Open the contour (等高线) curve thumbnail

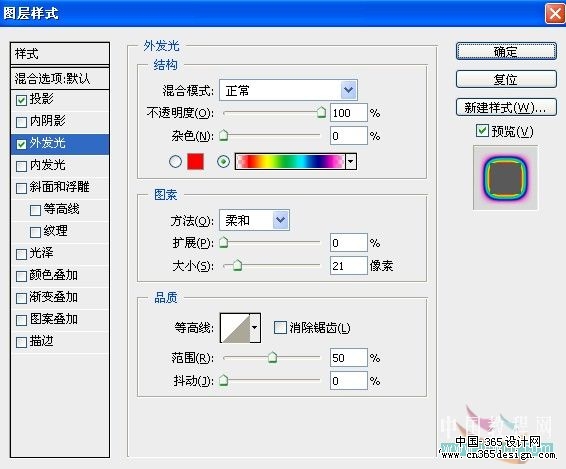pyautogui.click(x=235, y=328)
